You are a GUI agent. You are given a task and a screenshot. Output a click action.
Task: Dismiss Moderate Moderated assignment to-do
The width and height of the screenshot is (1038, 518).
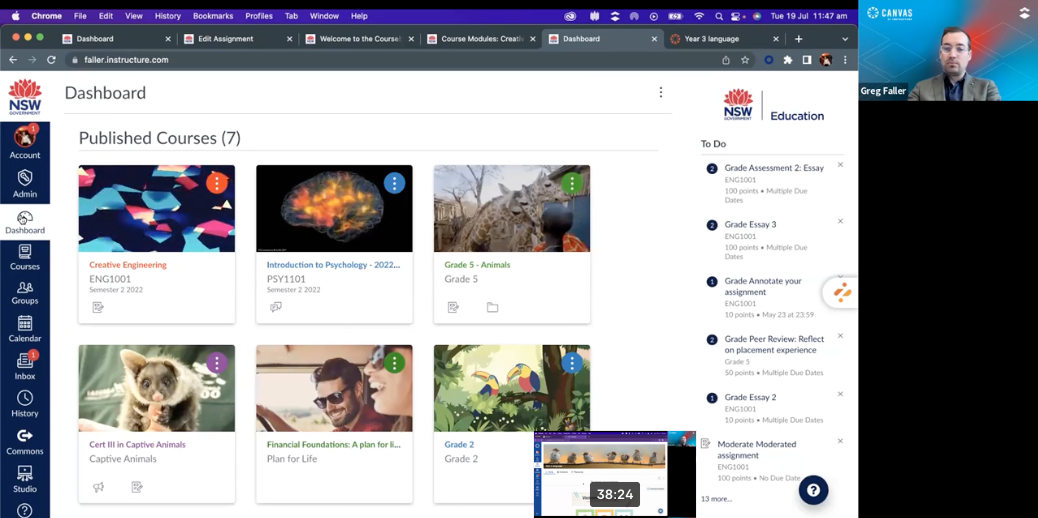tap(840, 441)
